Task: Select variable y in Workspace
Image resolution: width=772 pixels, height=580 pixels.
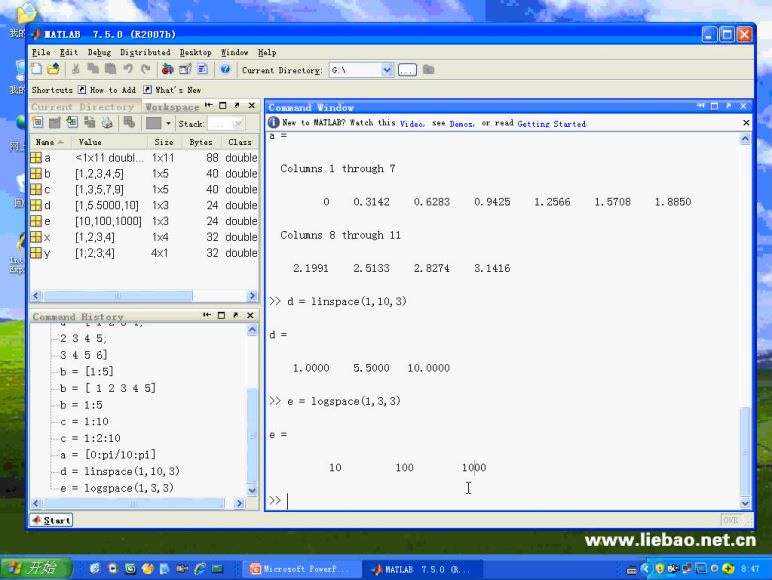Action: (144, 253)
